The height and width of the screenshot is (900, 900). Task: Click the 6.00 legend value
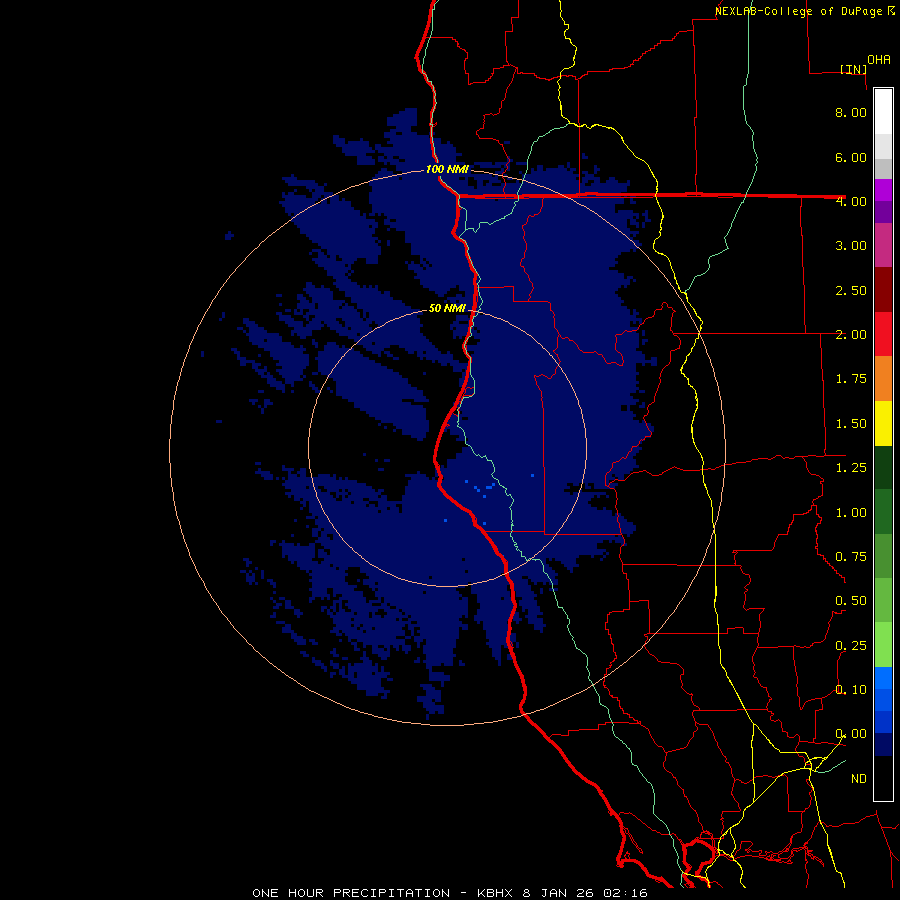[851, 157]
